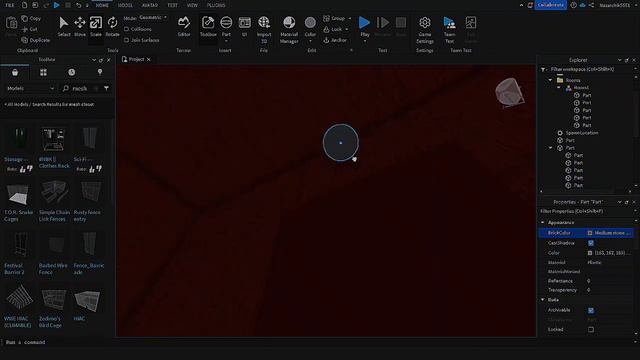The image size is (640, 360).
Task: Click the Toolbox search field
Action: tap(81, 88)
